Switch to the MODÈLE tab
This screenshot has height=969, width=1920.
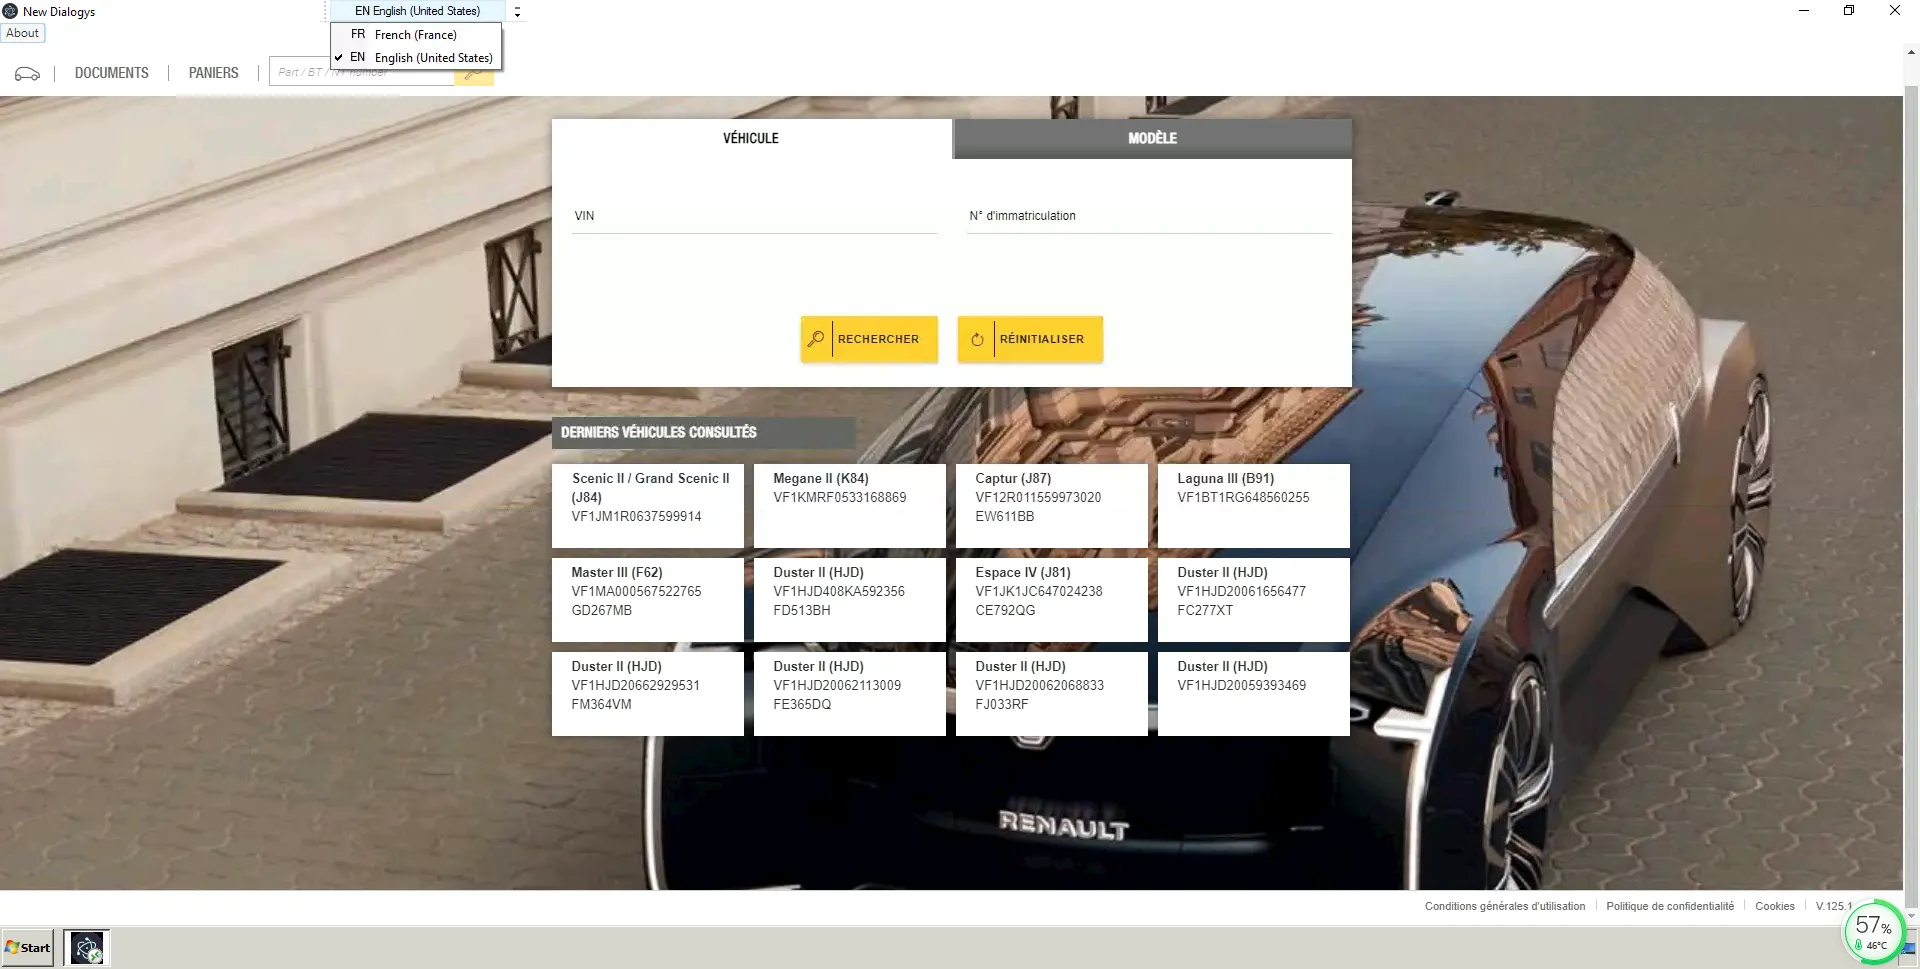pos(1152,139)
